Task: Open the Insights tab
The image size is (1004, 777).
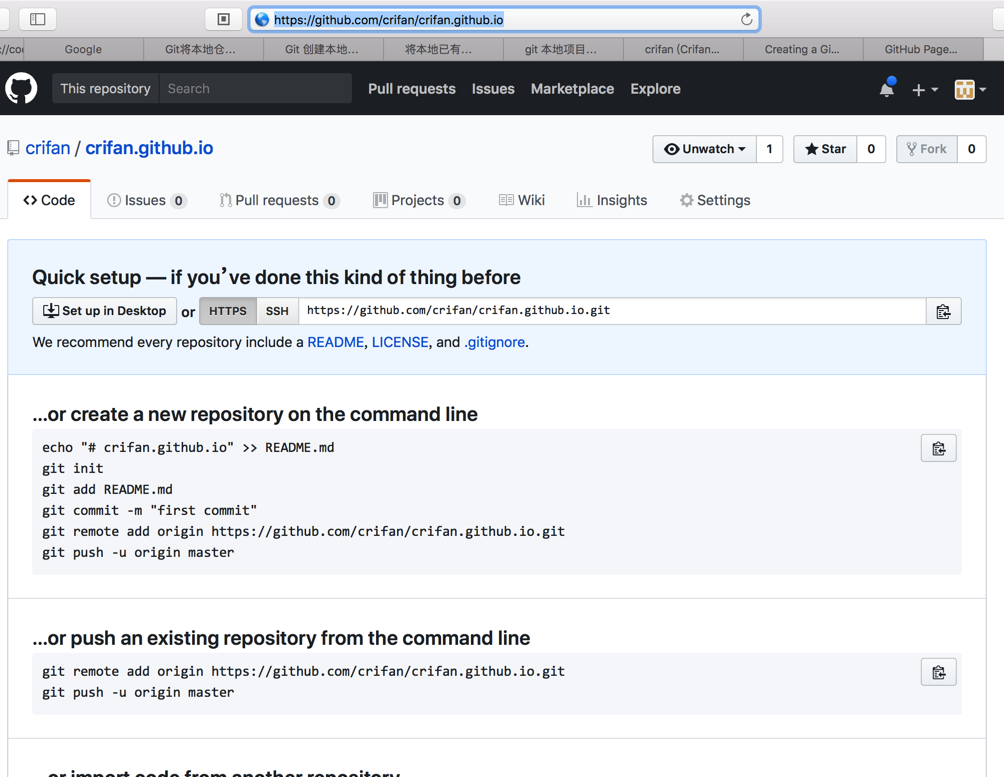Action: pos(612,200)
